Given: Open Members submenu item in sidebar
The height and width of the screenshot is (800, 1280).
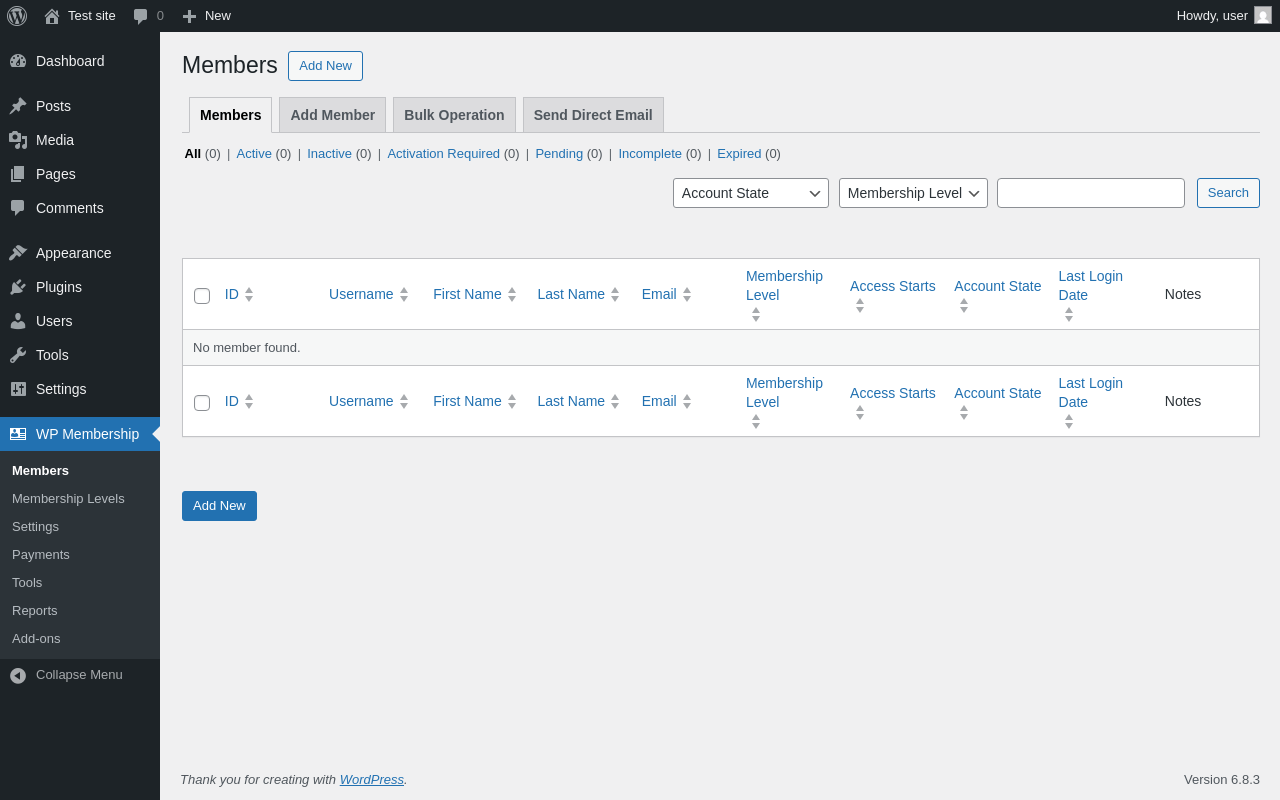Looking at the screenshot, I should (x=40, y=470).
